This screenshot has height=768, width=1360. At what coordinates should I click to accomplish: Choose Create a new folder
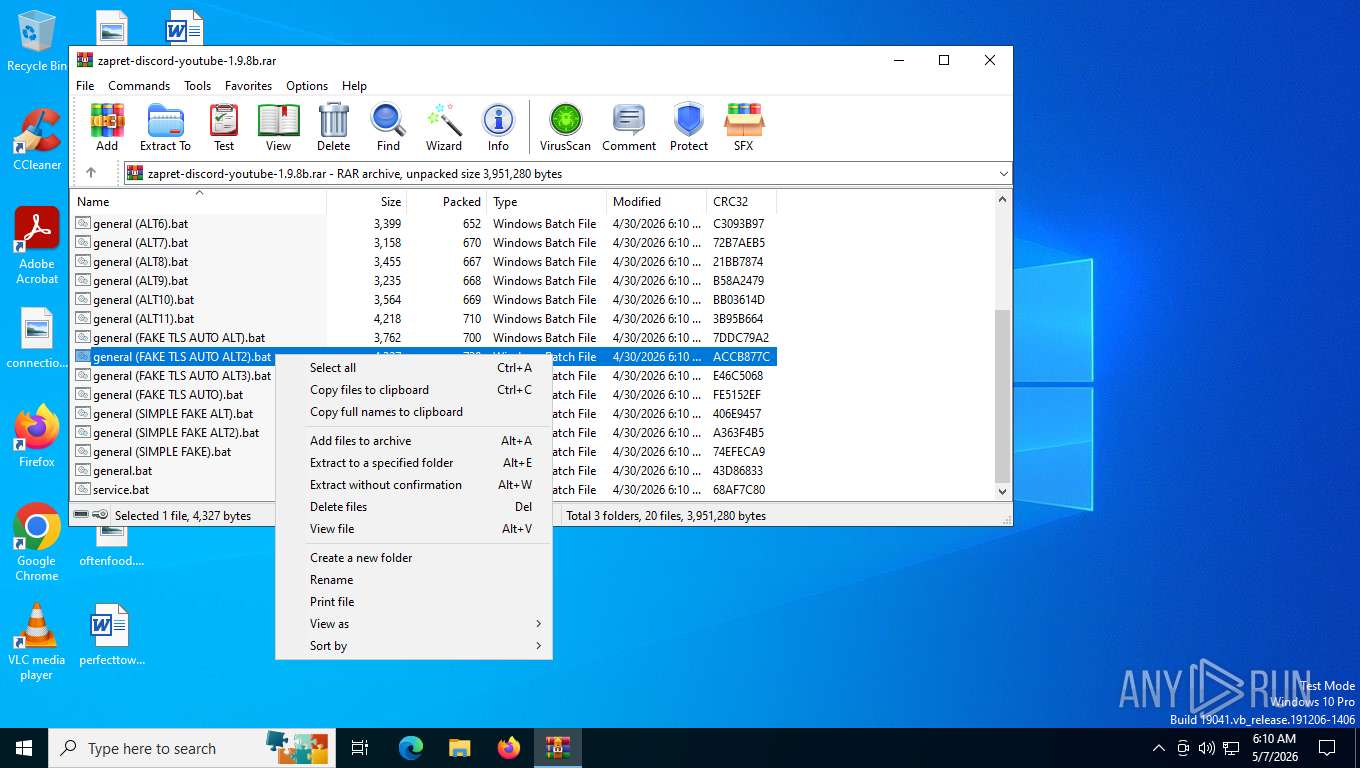(414, 558)
